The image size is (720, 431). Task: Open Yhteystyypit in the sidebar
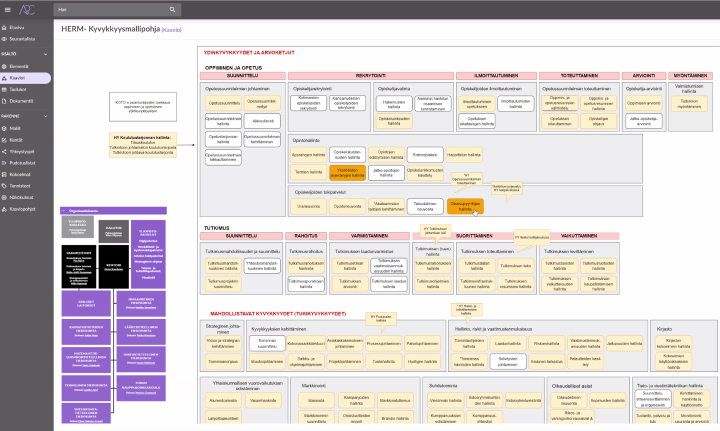[22, 151]
